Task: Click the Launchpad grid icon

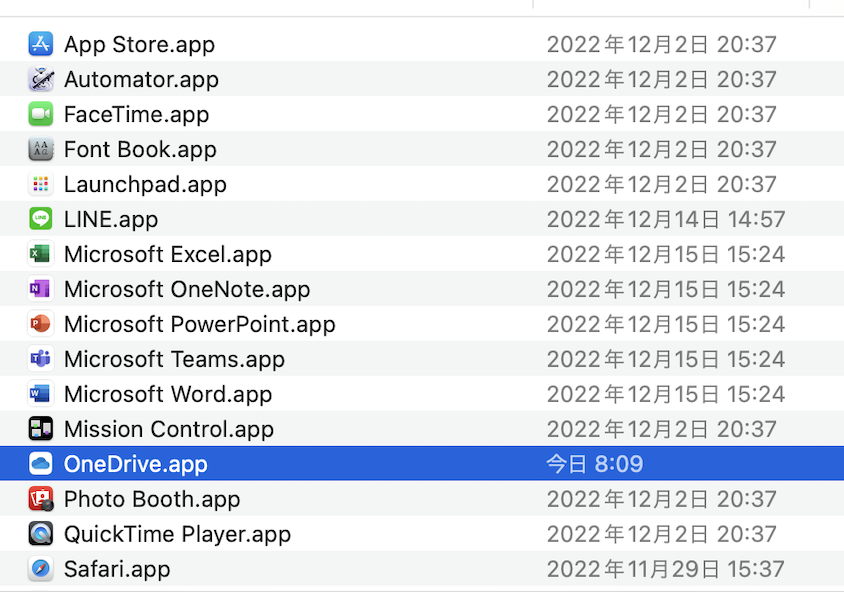Action: (x=41, y=184)
